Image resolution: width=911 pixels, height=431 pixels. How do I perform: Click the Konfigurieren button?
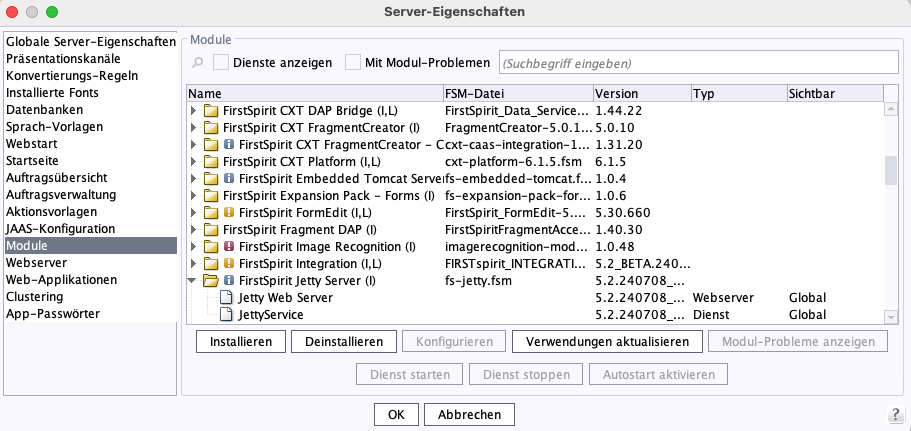[454, 342]
